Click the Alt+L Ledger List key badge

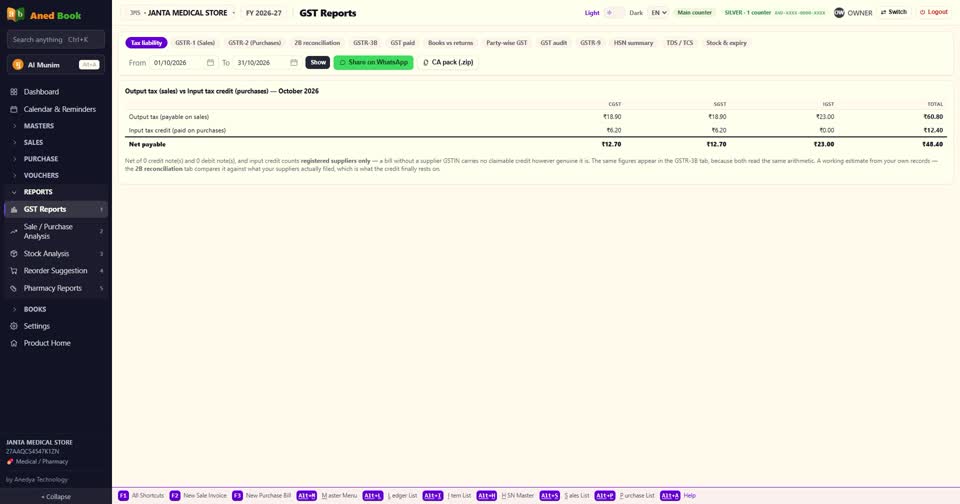373,495
